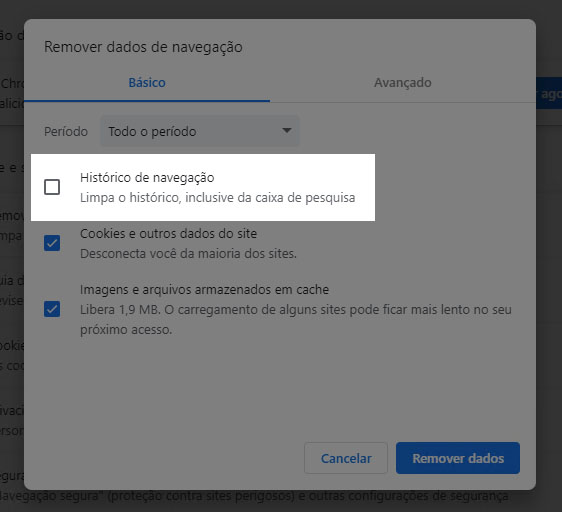Click the partially hidden blue button behind dialog
This screenshot has height=512, width=562.
pyautogui.click(x=549, y=93)
